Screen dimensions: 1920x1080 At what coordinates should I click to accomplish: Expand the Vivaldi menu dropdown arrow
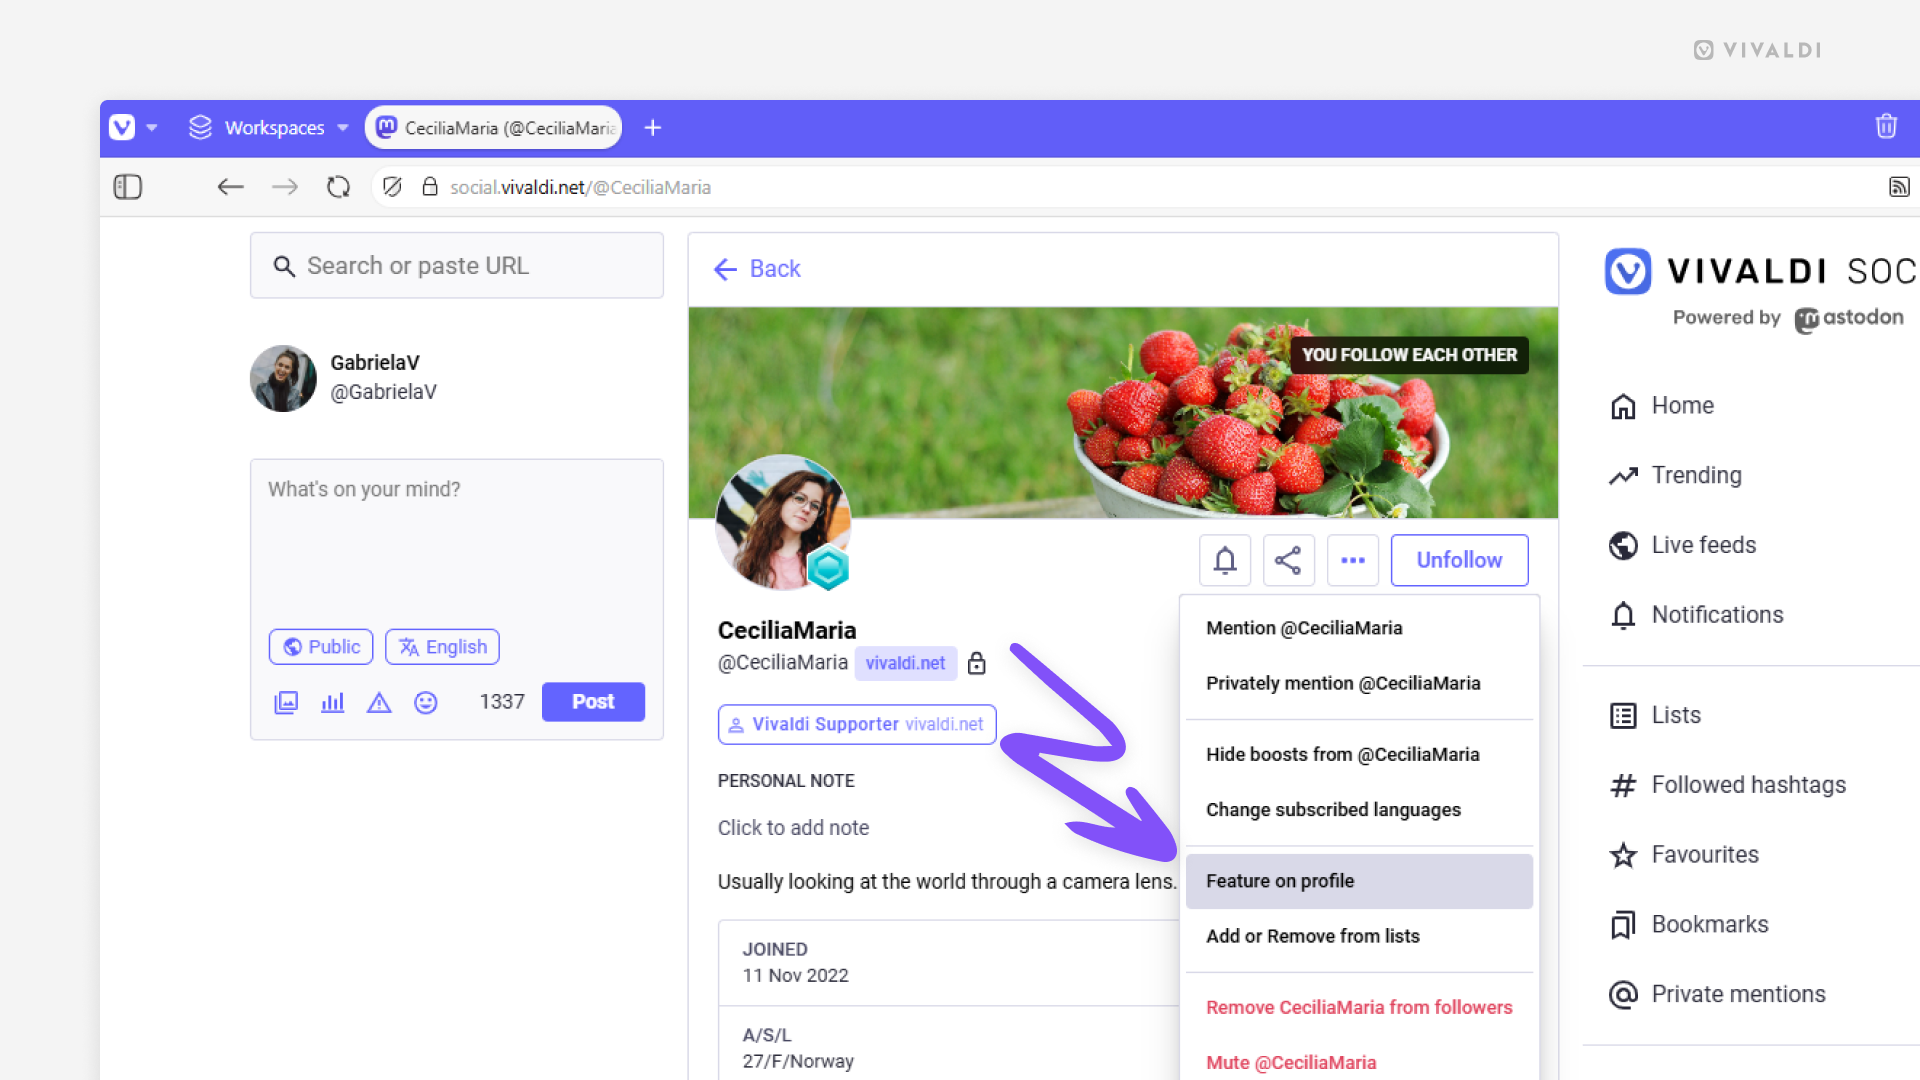[x=152, y=128]
